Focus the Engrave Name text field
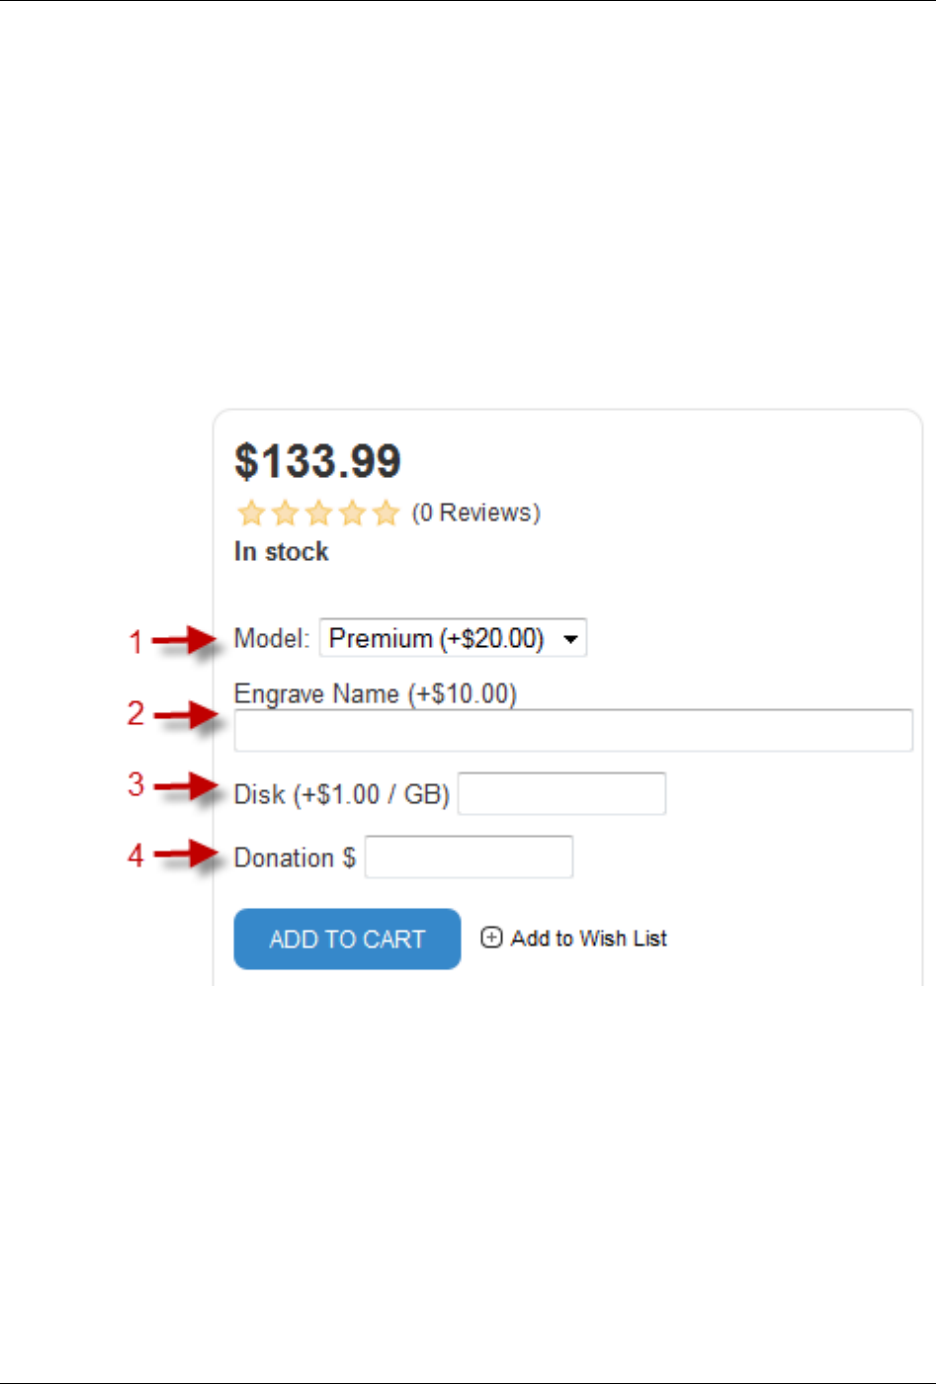 point(573,730)
